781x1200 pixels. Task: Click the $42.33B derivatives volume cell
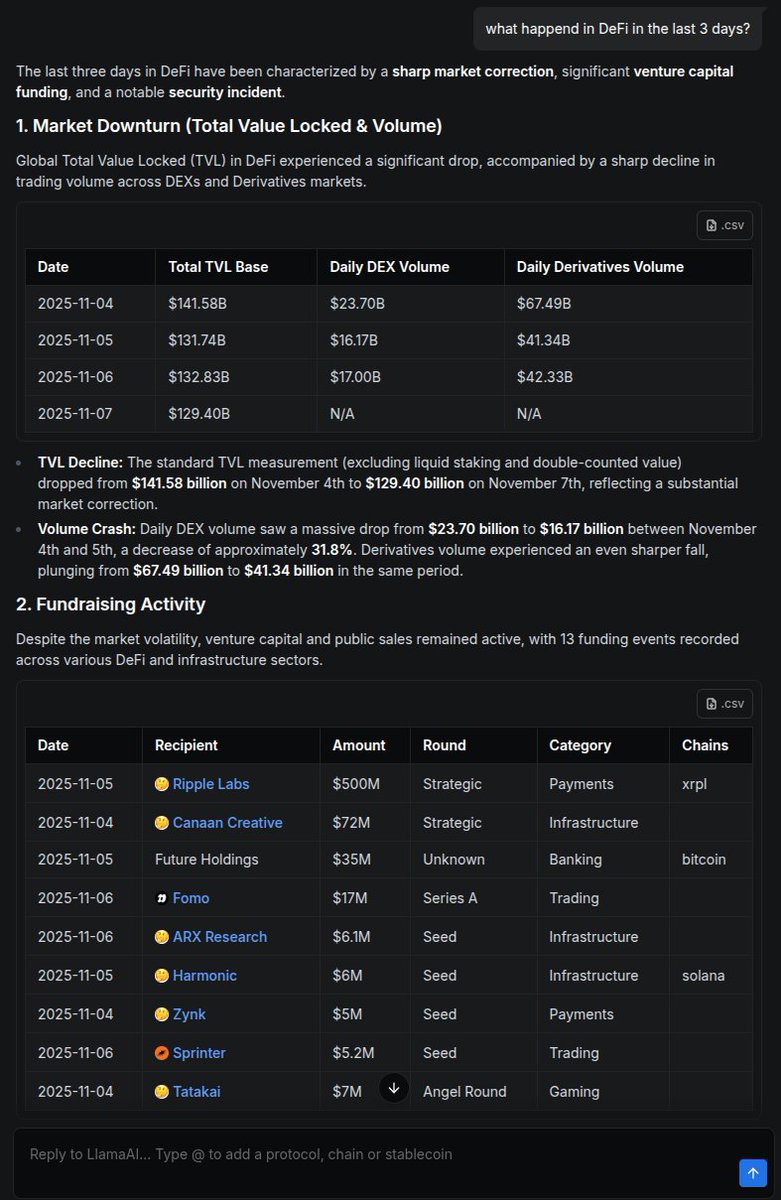tap(628, 377)
